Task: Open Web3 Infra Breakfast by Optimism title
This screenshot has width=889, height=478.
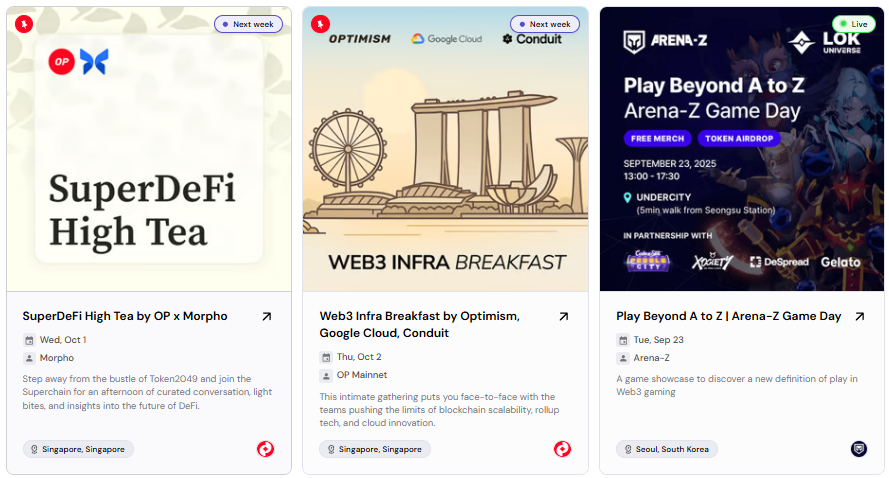Action: (420, 324)
